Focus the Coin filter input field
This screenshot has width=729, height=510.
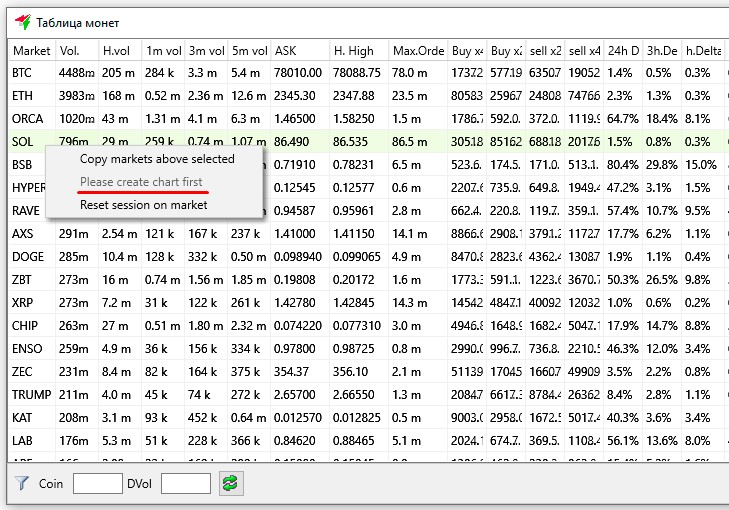(x=98, y=484)
